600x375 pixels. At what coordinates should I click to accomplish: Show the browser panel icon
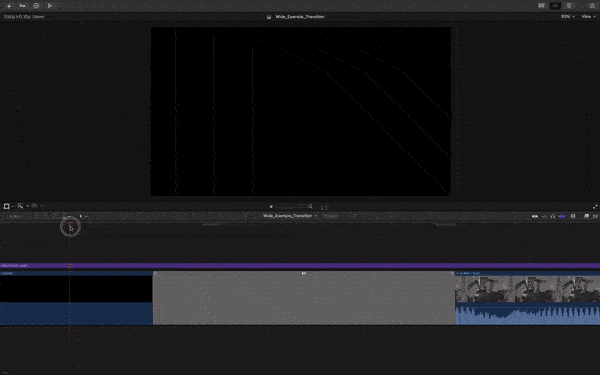click(541, 6)
